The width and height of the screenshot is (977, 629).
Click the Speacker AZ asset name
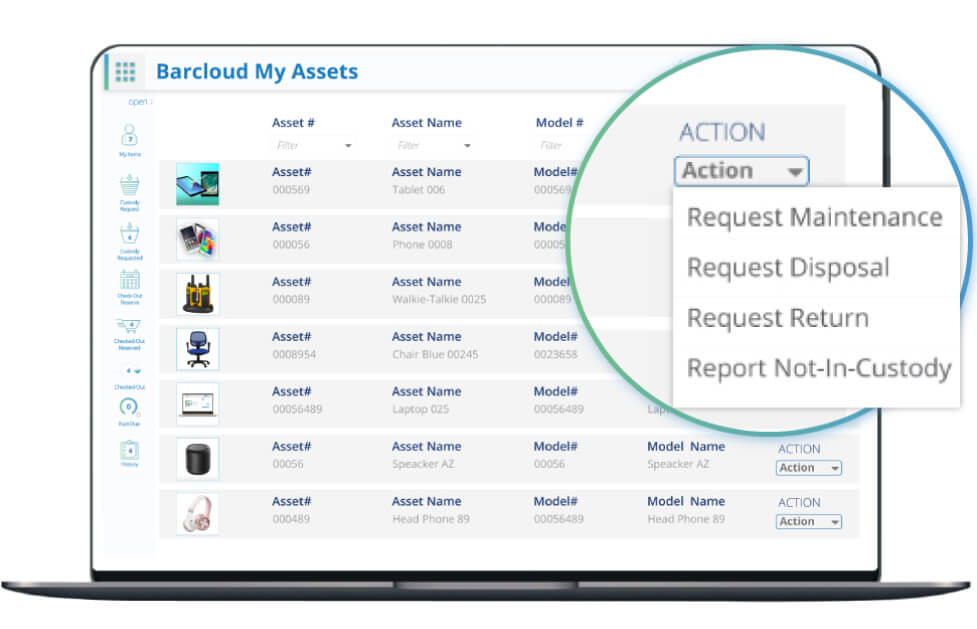(423, 464)
